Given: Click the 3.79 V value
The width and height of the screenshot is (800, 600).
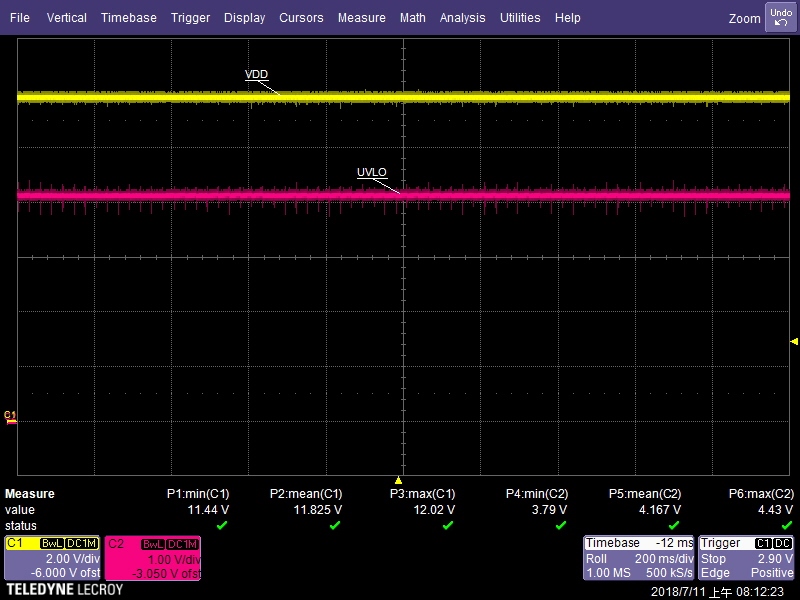Looking at the screenshot, I should tap(549, 510).
